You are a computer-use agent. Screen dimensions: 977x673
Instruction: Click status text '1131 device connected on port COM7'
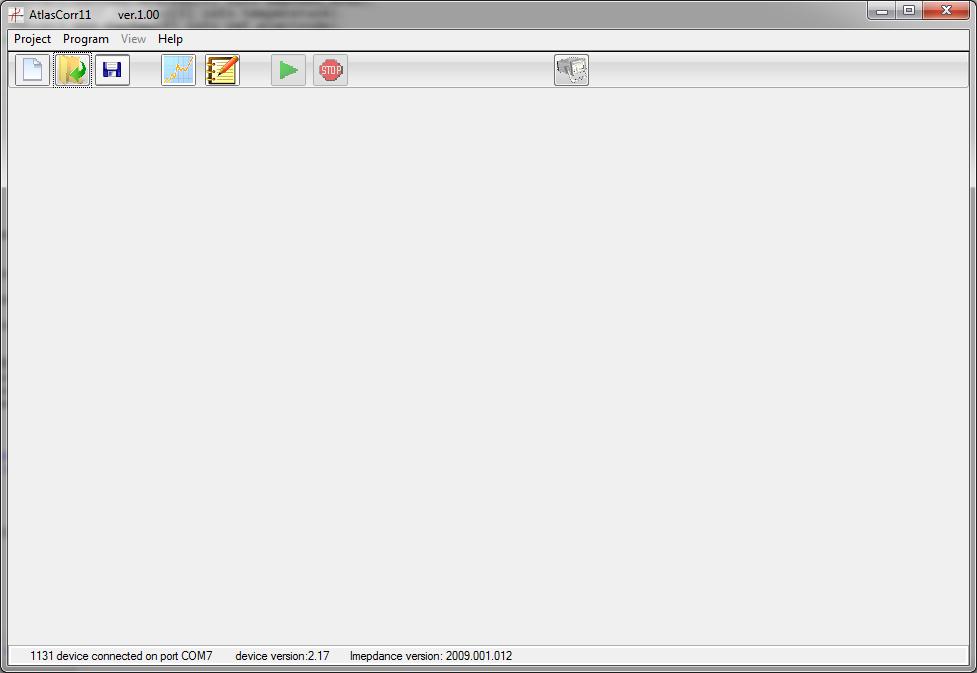pos(121,656)
